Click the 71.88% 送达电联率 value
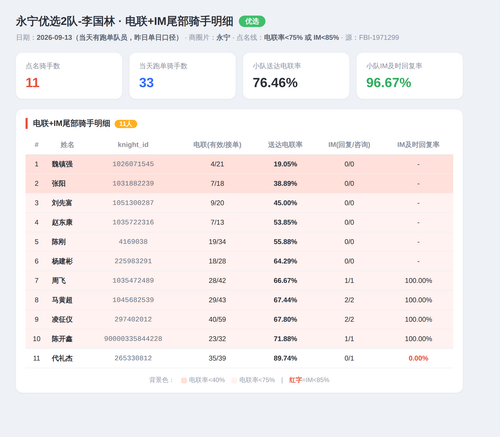Image resolution: width=500 pixels, height=437 pixels. tap(285, 339)
